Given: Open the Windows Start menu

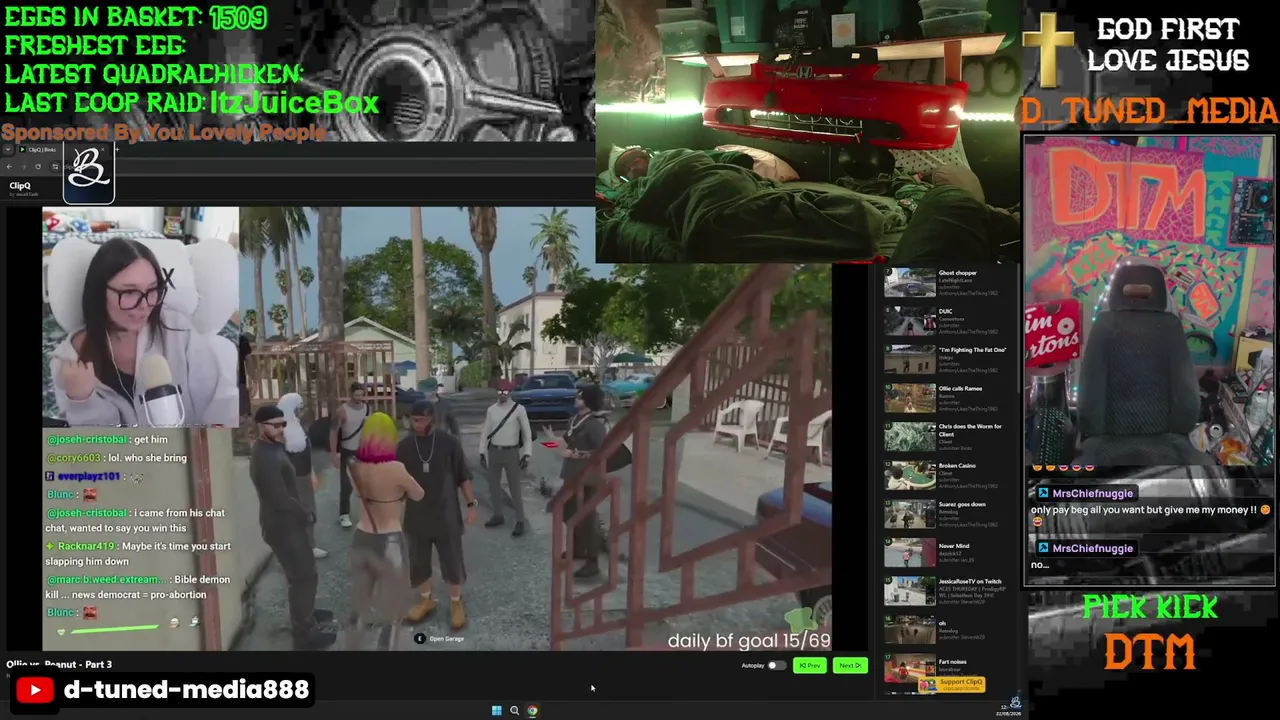Looking at the screenshot, I should coord(496,711).
